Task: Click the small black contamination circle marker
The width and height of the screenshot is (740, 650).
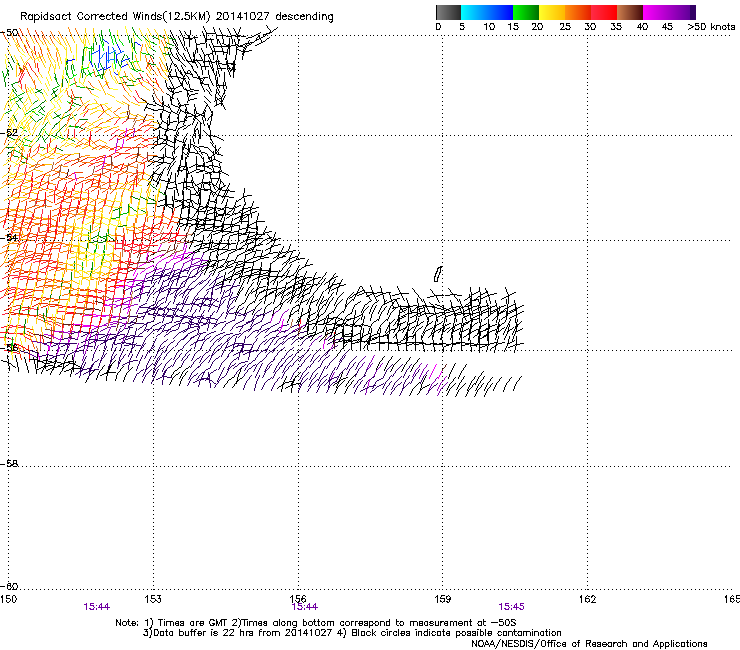Action: (x=438, y=274)
